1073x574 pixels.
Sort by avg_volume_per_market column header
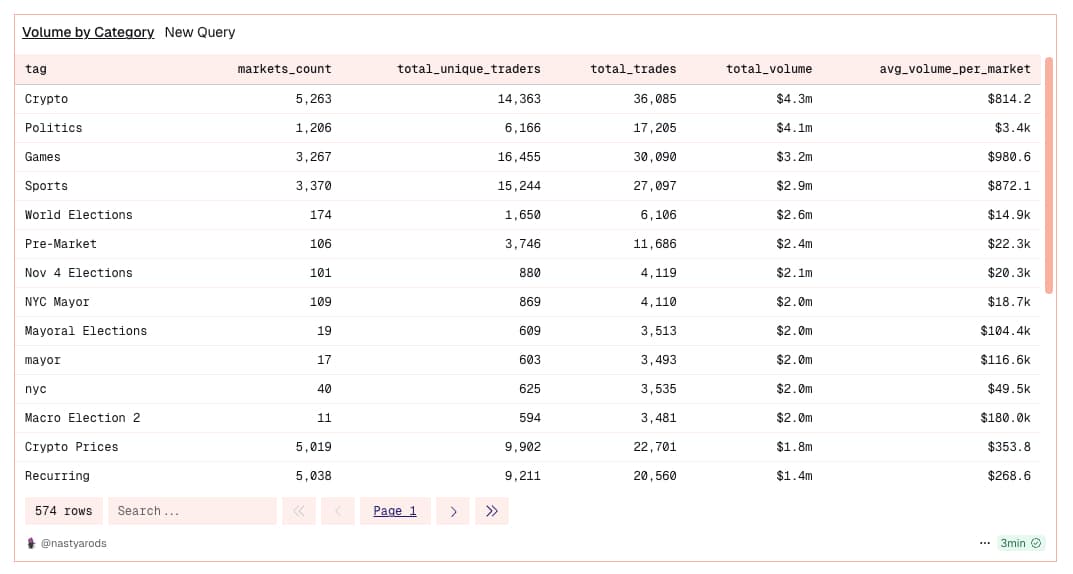click(x=954, y=69)
